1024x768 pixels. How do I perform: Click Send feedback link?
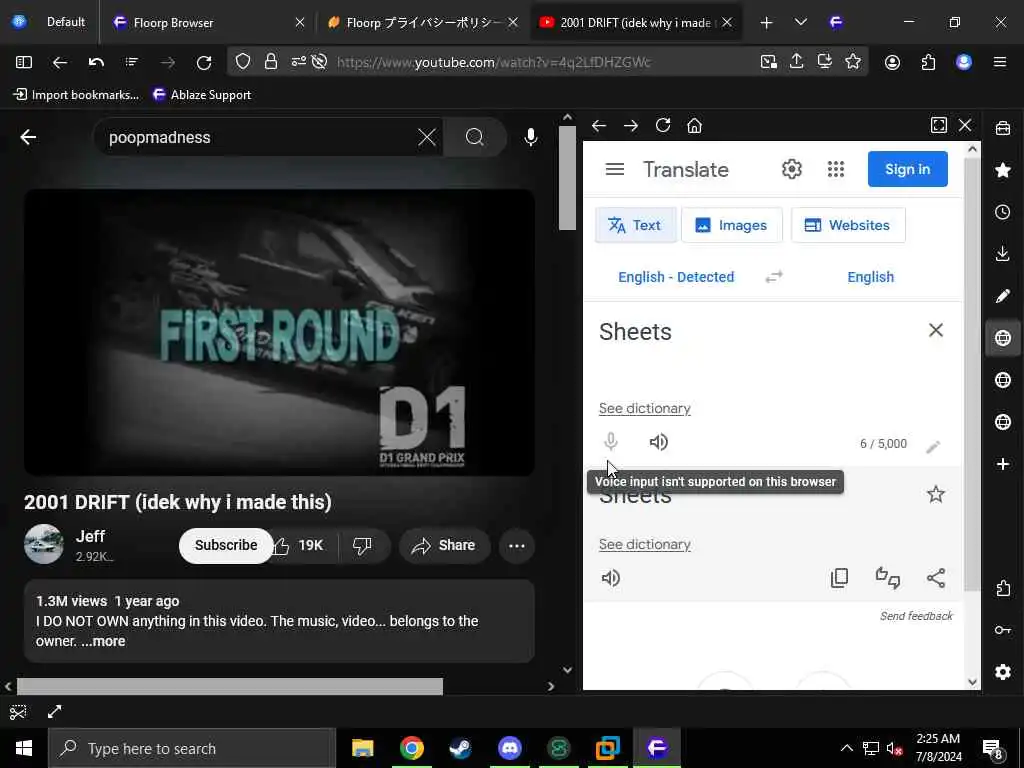point(916,616)
